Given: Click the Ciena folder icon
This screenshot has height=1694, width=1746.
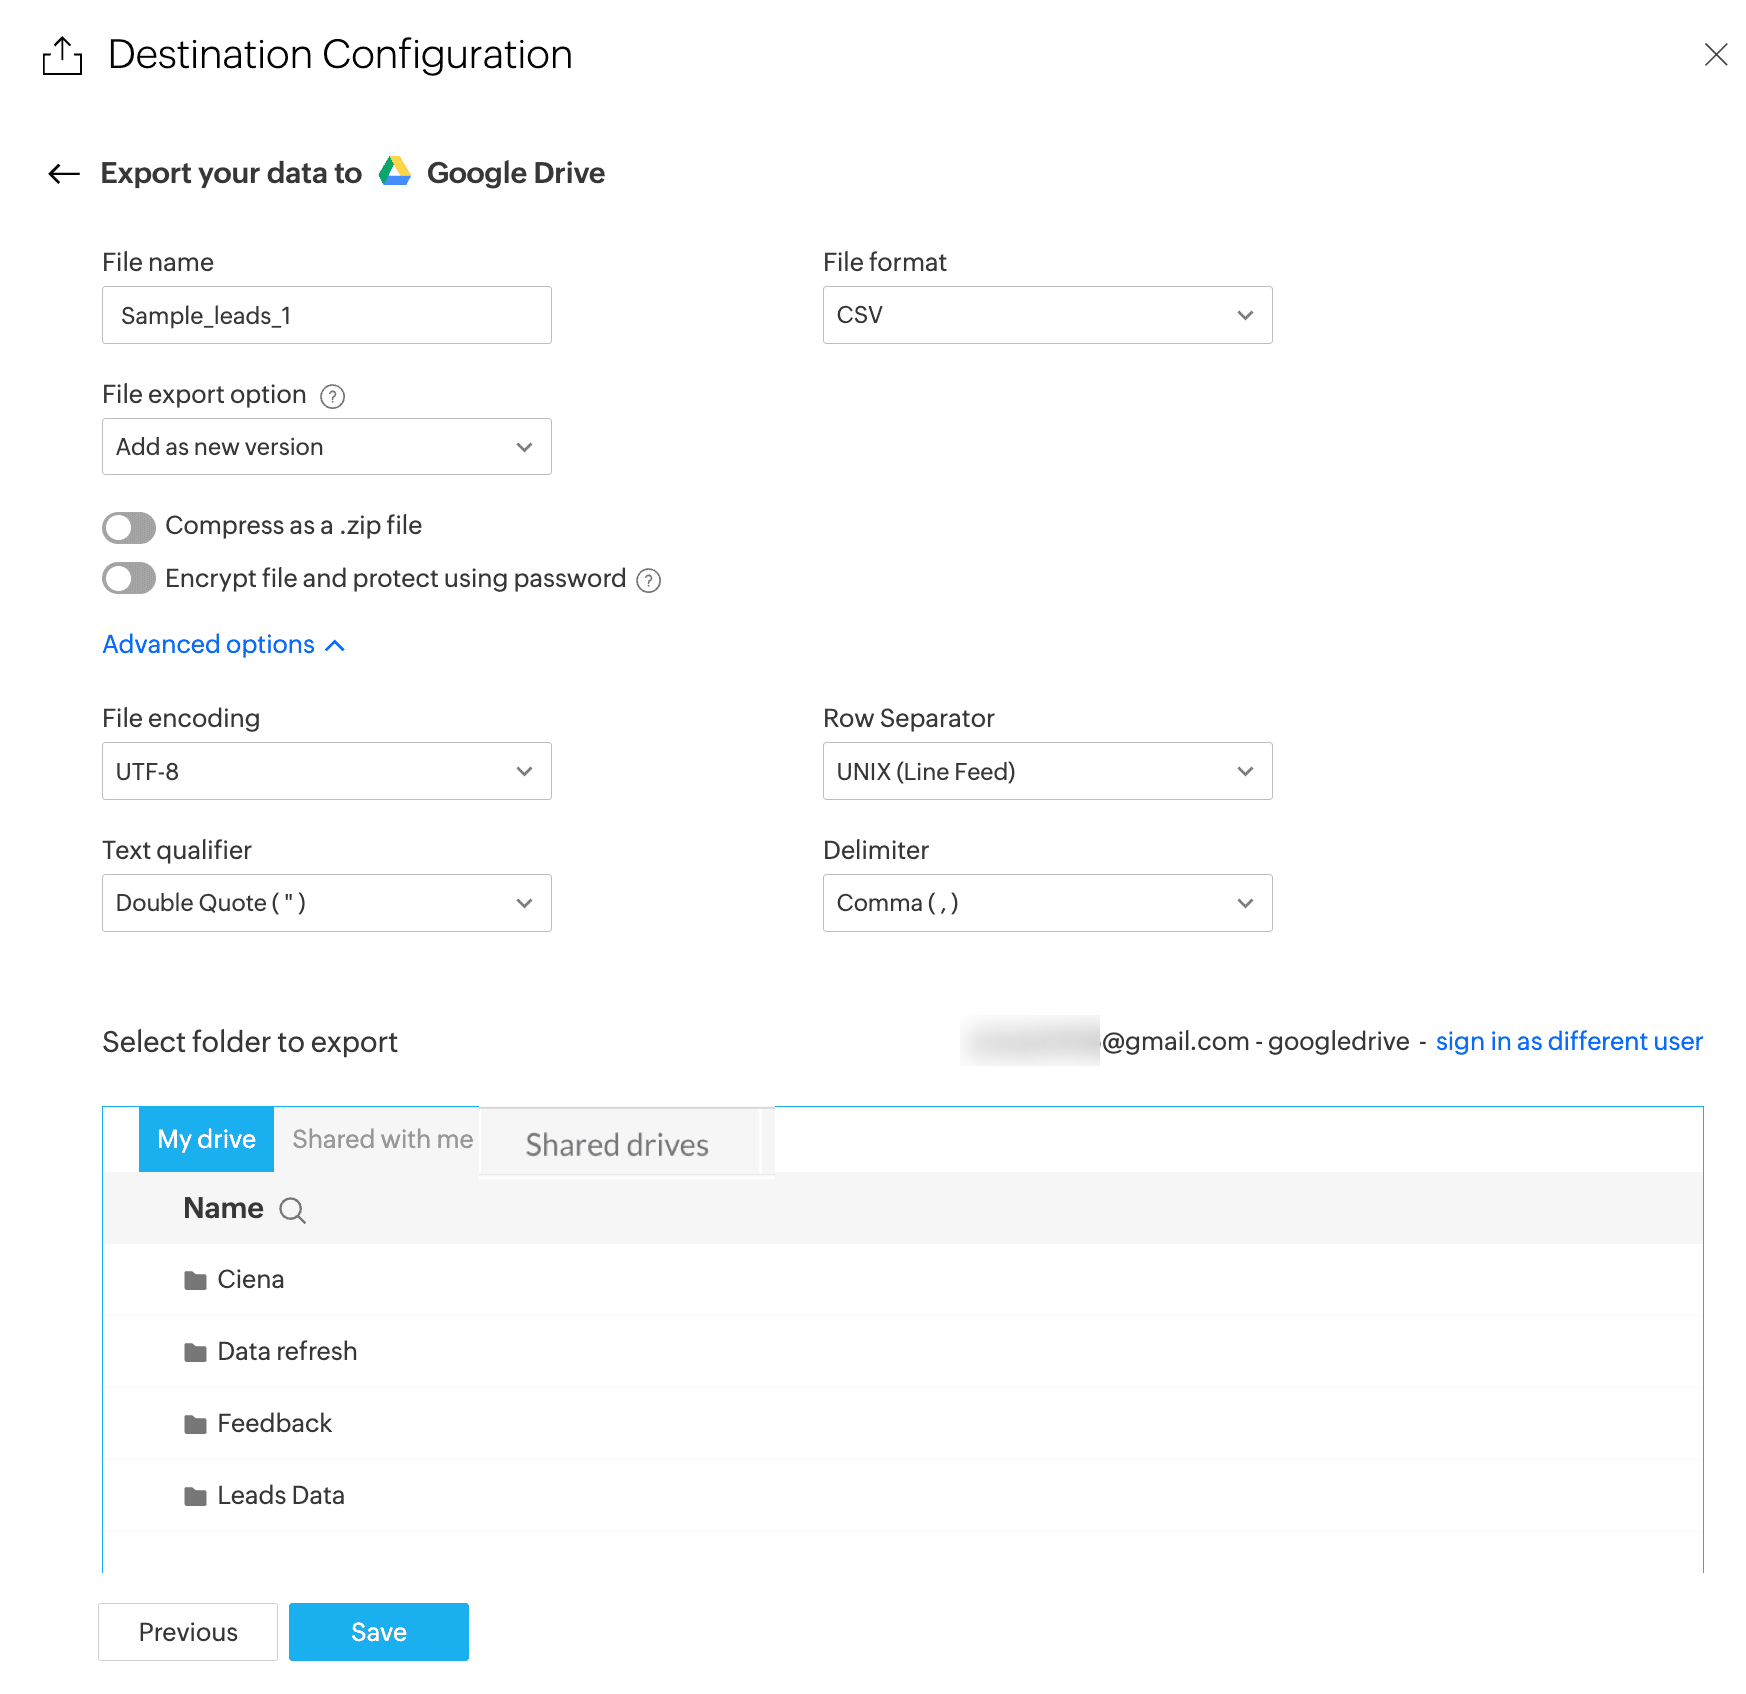Looking at the screenshot, I should (195, 1281).
